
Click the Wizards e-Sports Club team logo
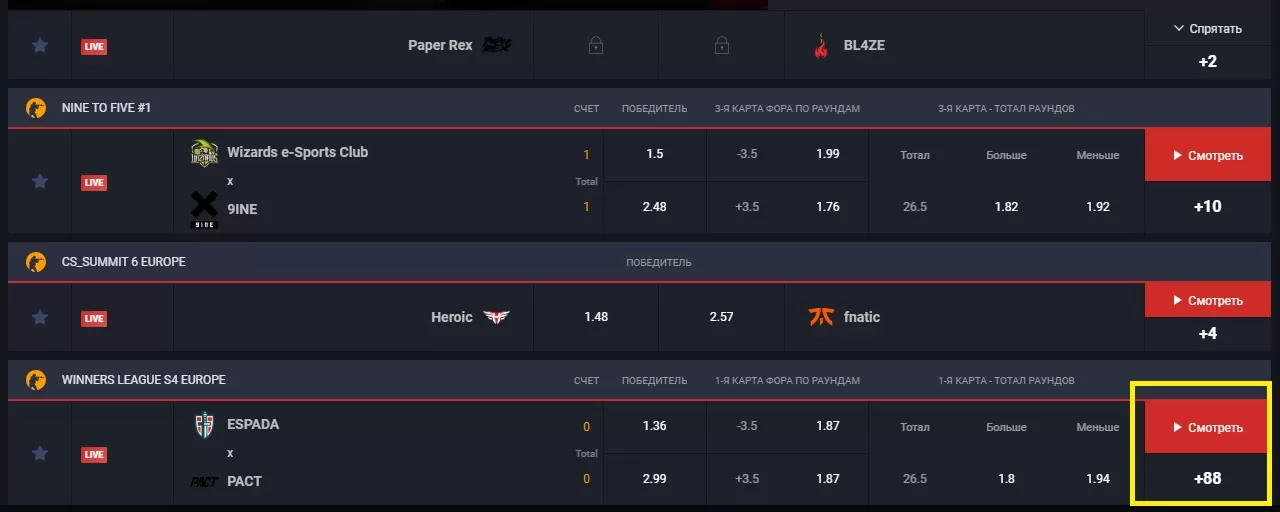[x=204, y=153]
